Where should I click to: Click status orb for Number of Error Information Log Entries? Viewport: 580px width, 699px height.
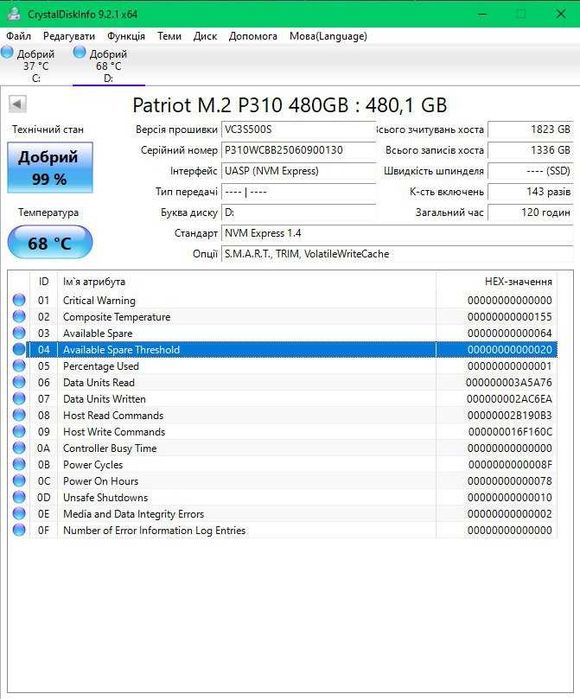pyautogui.click(x=19, y=530)
